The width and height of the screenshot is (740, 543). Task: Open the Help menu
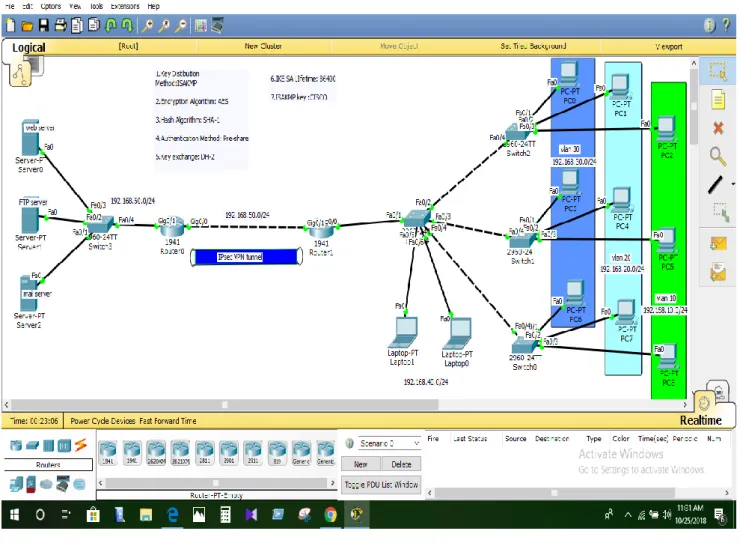(x=153, y=6)
